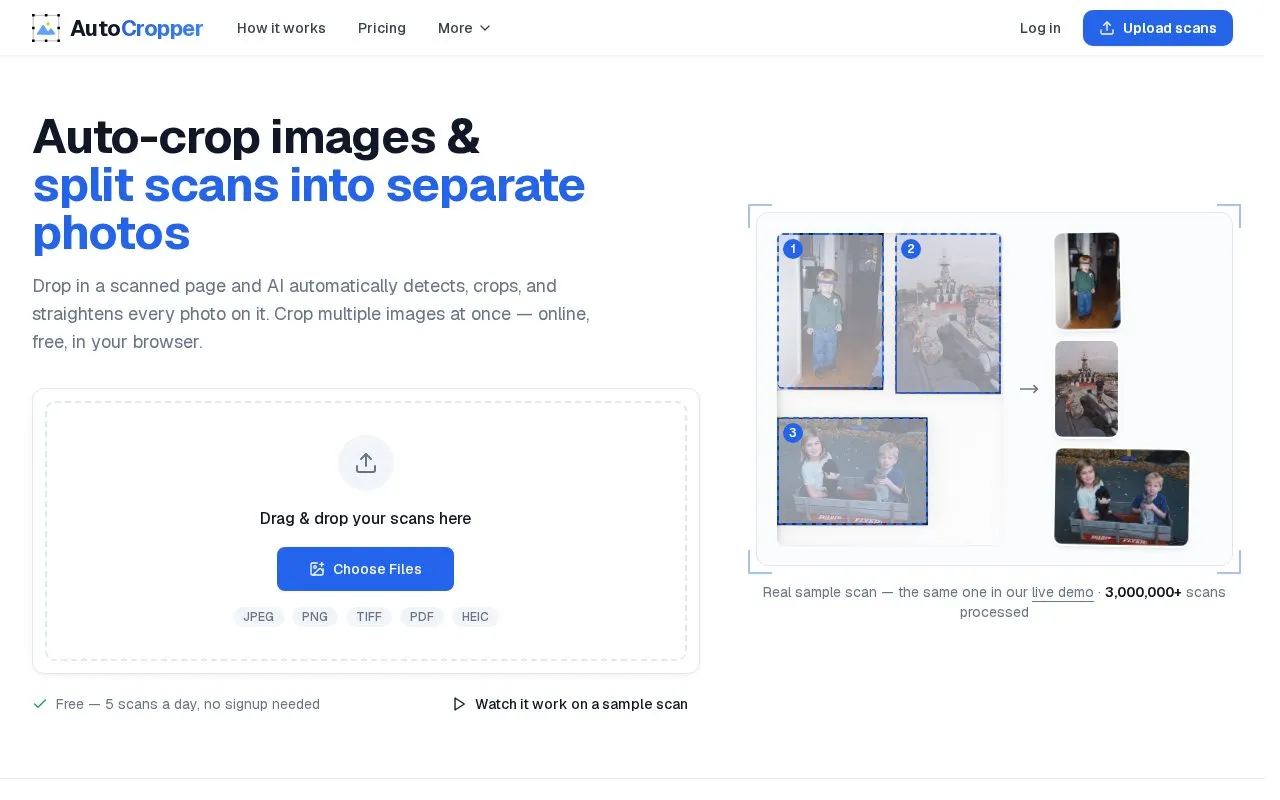Click the Choose Files button
The height and width of the screenshot is (800, 1280).
[365, 569]
